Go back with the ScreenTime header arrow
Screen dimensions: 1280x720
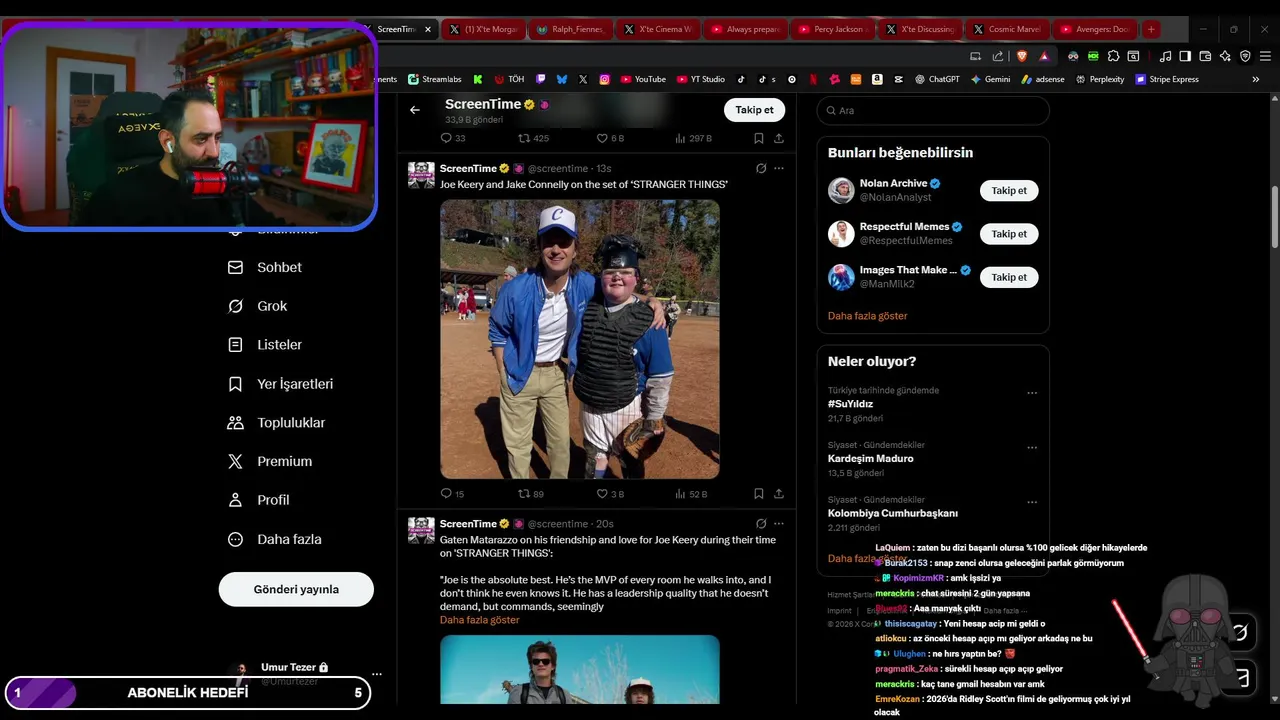tap(415, 110)
